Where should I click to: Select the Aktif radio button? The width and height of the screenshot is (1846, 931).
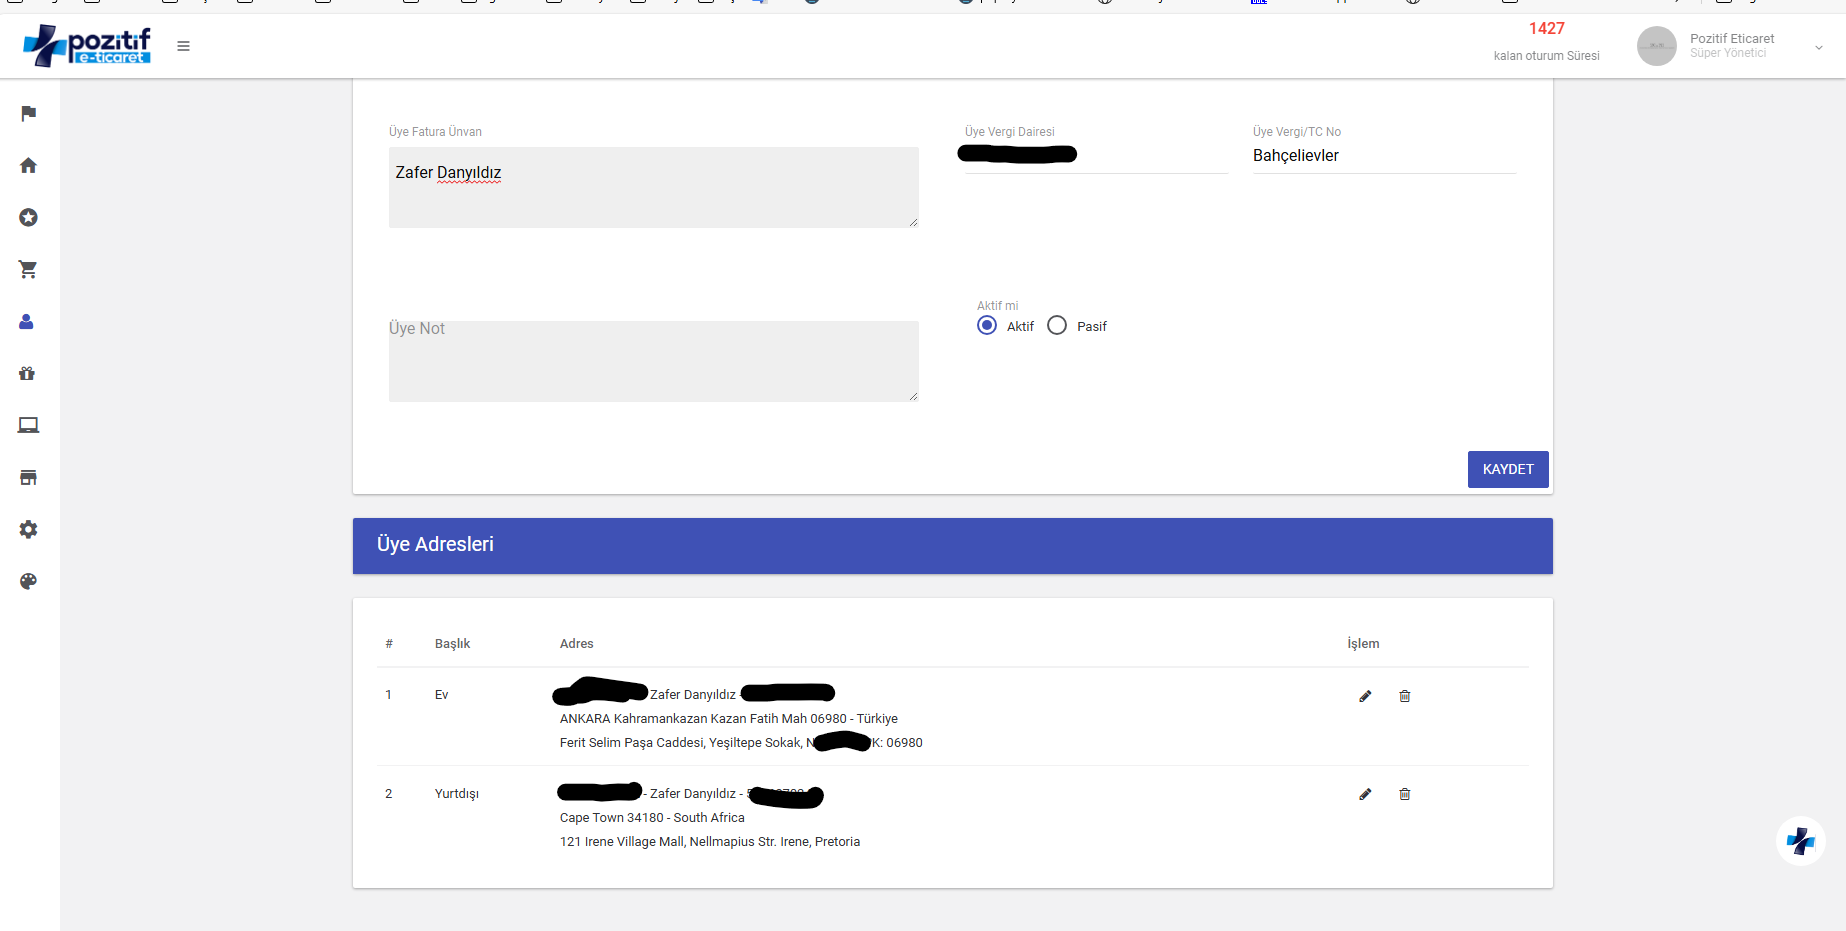click(x=987, y=326)
